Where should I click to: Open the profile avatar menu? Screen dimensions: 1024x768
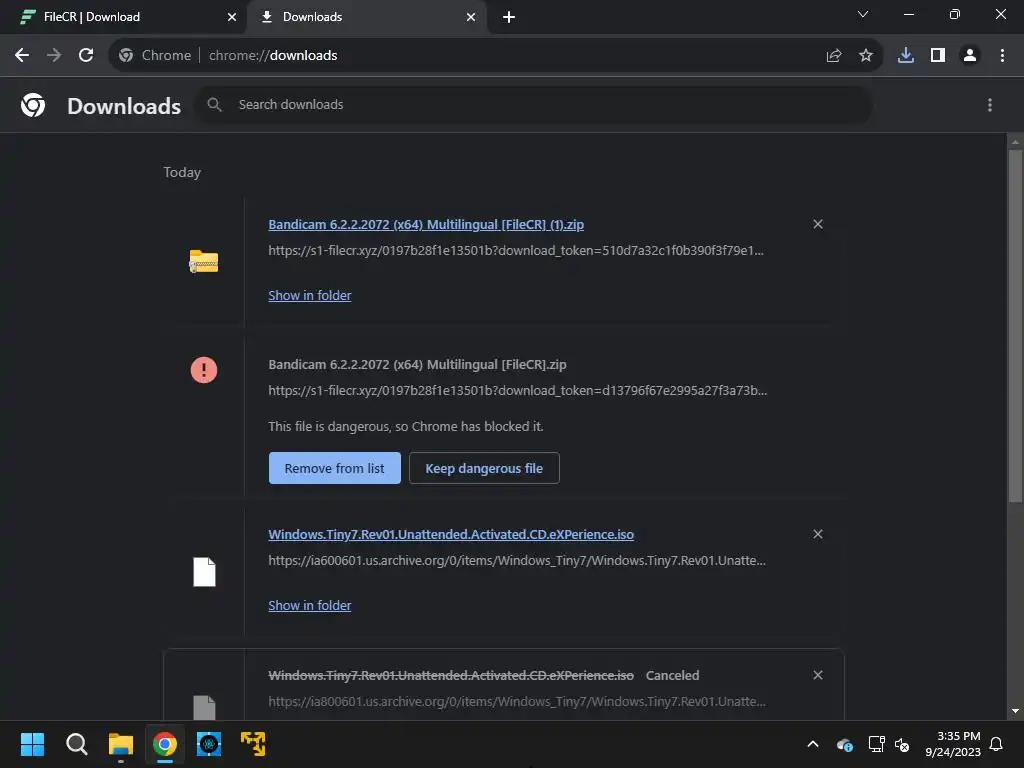click(x=970, y=56)
